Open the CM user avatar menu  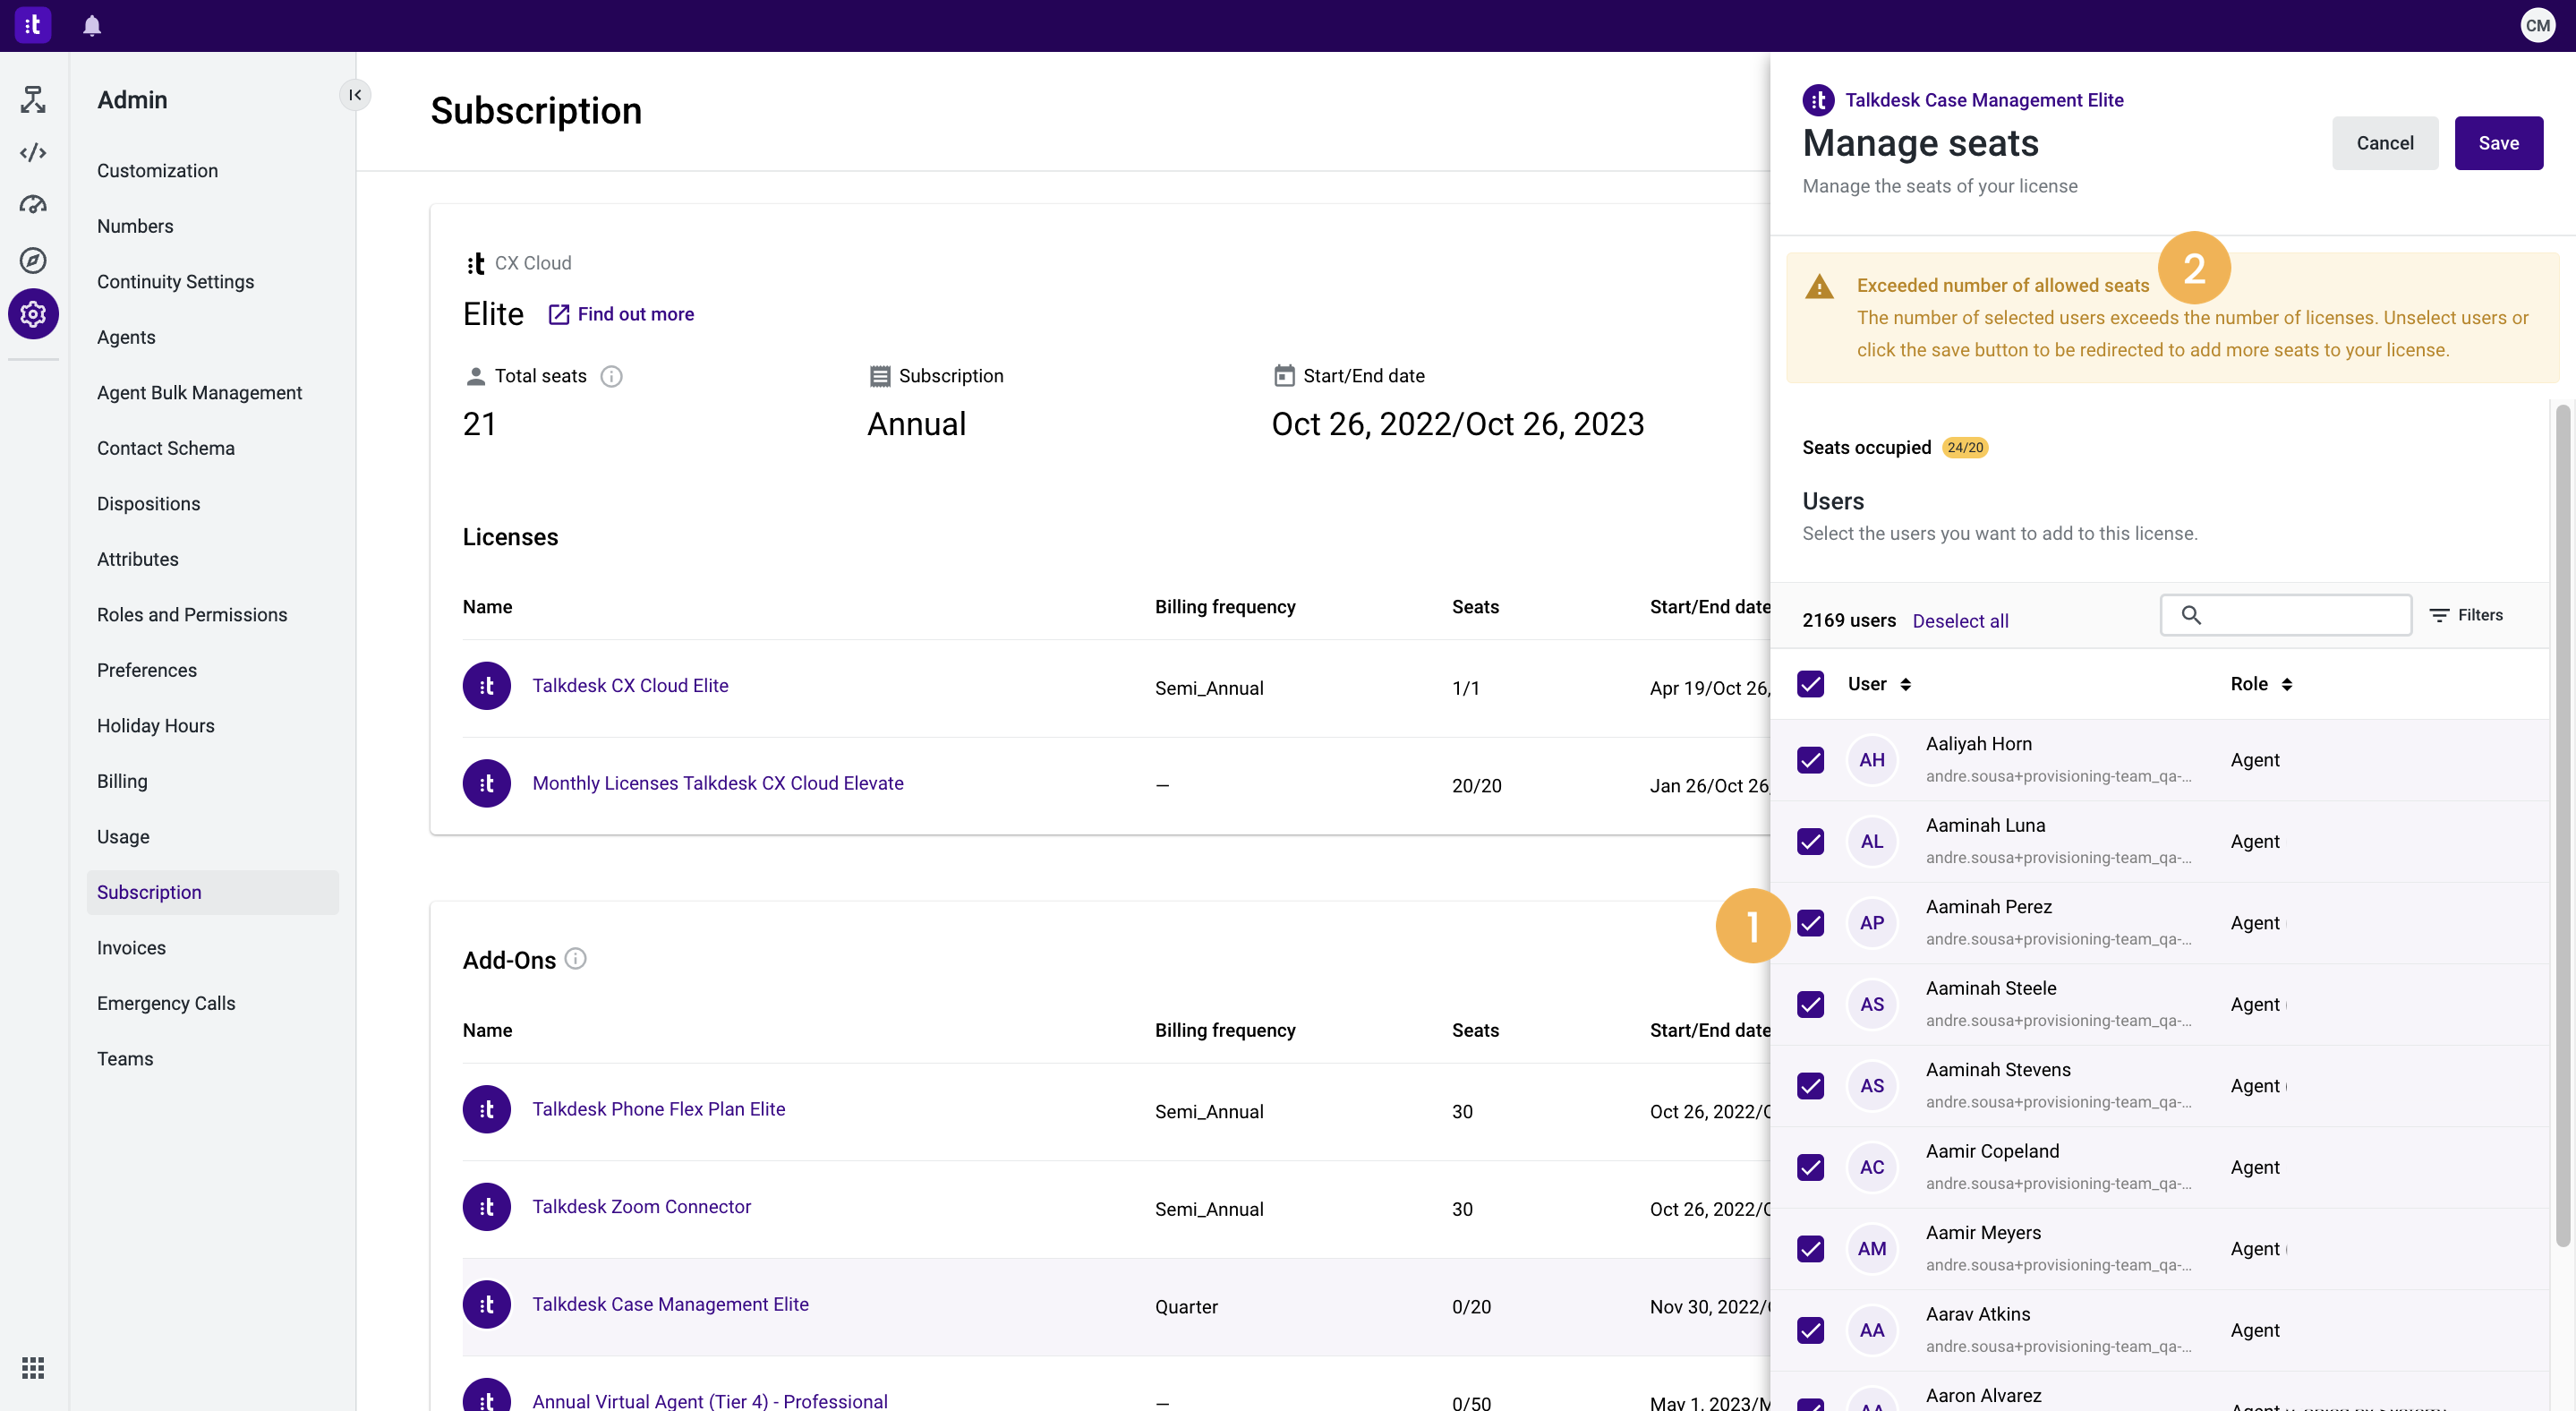(x=2537, y=26)
